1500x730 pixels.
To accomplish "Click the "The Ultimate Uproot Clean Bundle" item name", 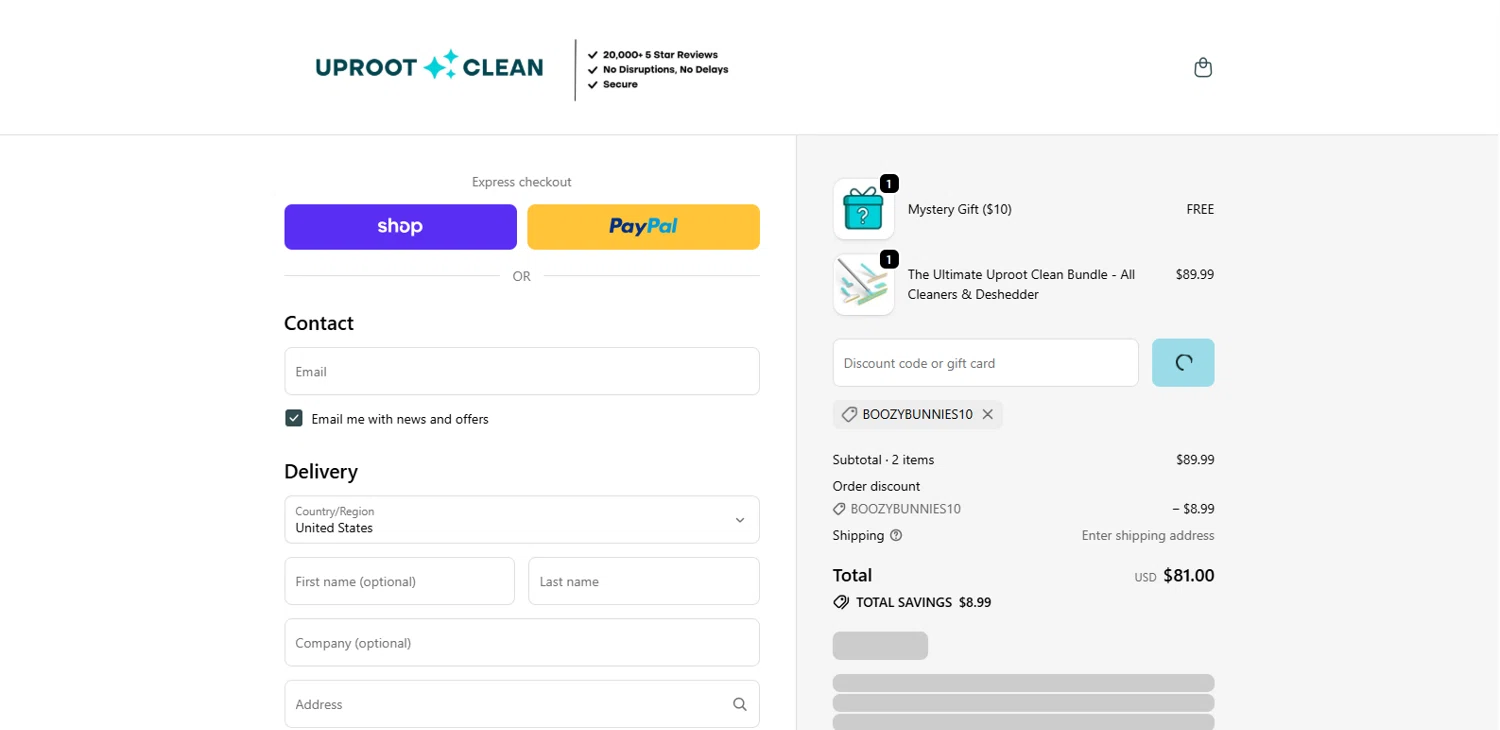I will [x=1021, y=284].
